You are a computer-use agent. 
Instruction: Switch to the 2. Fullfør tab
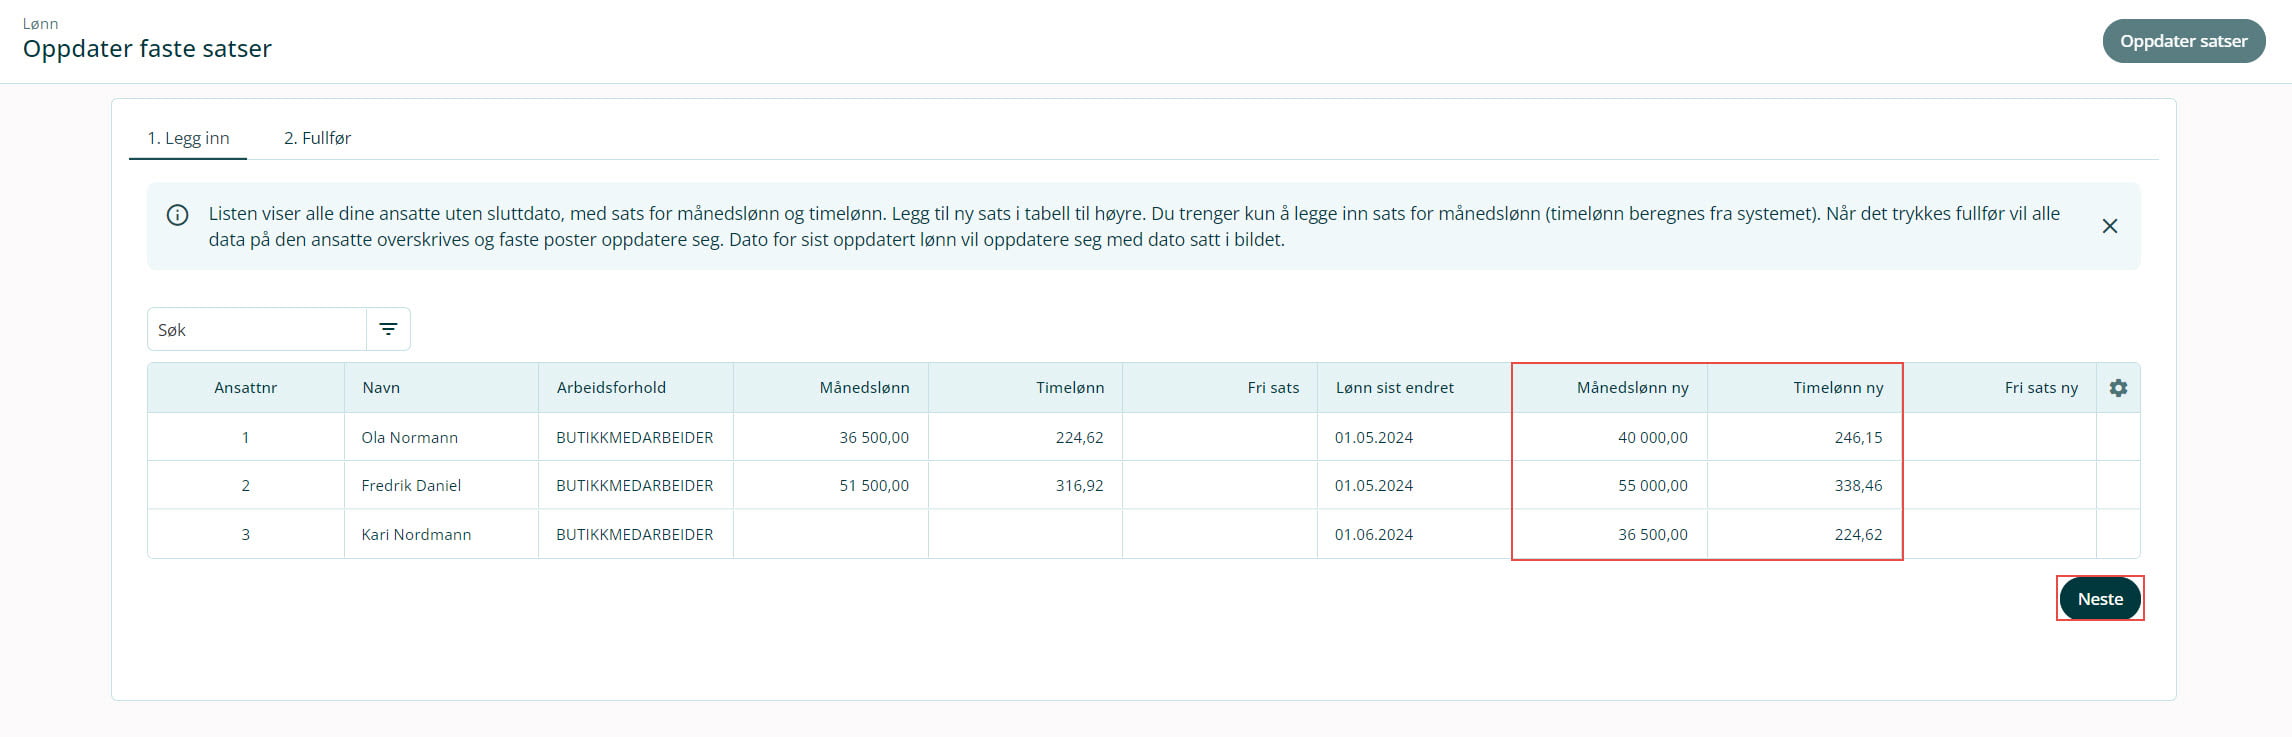coord(317,138)
